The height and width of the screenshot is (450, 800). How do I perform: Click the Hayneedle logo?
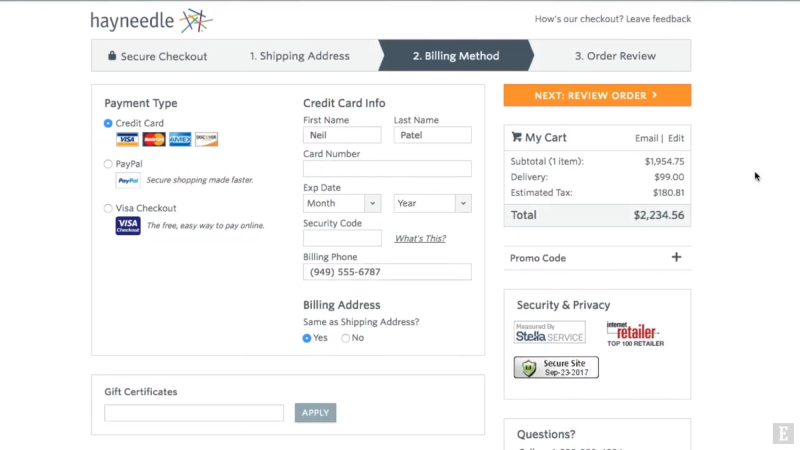coord(152,21)
